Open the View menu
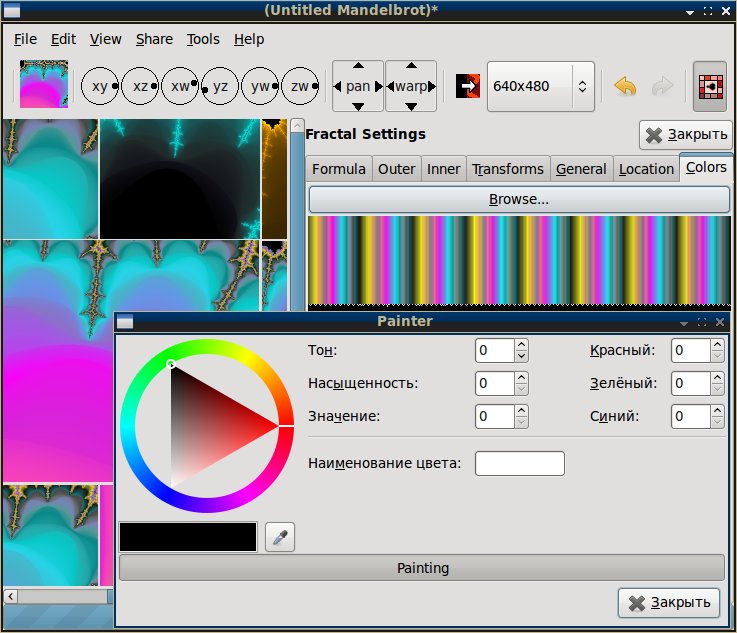This screenshot has width=737, height=633. click(x=105, y=39)
